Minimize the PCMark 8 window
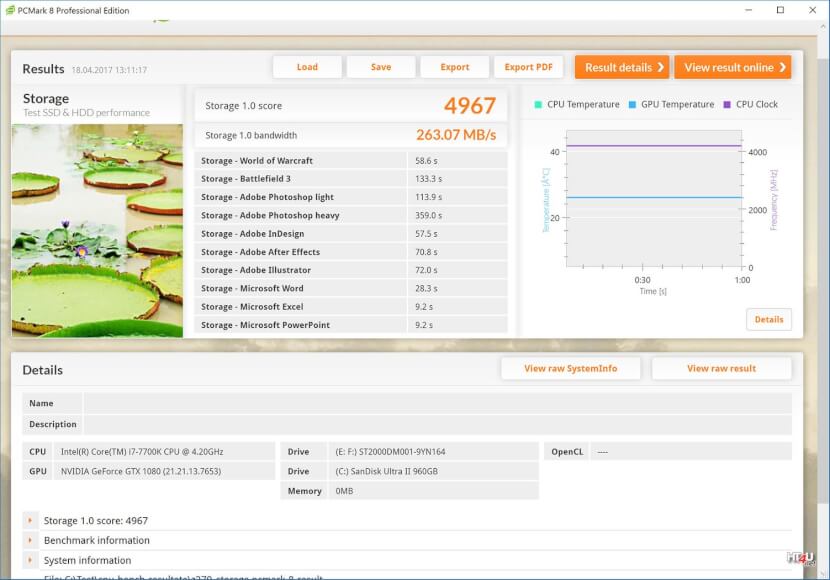The image size is (830, 580). click(748, 10)
